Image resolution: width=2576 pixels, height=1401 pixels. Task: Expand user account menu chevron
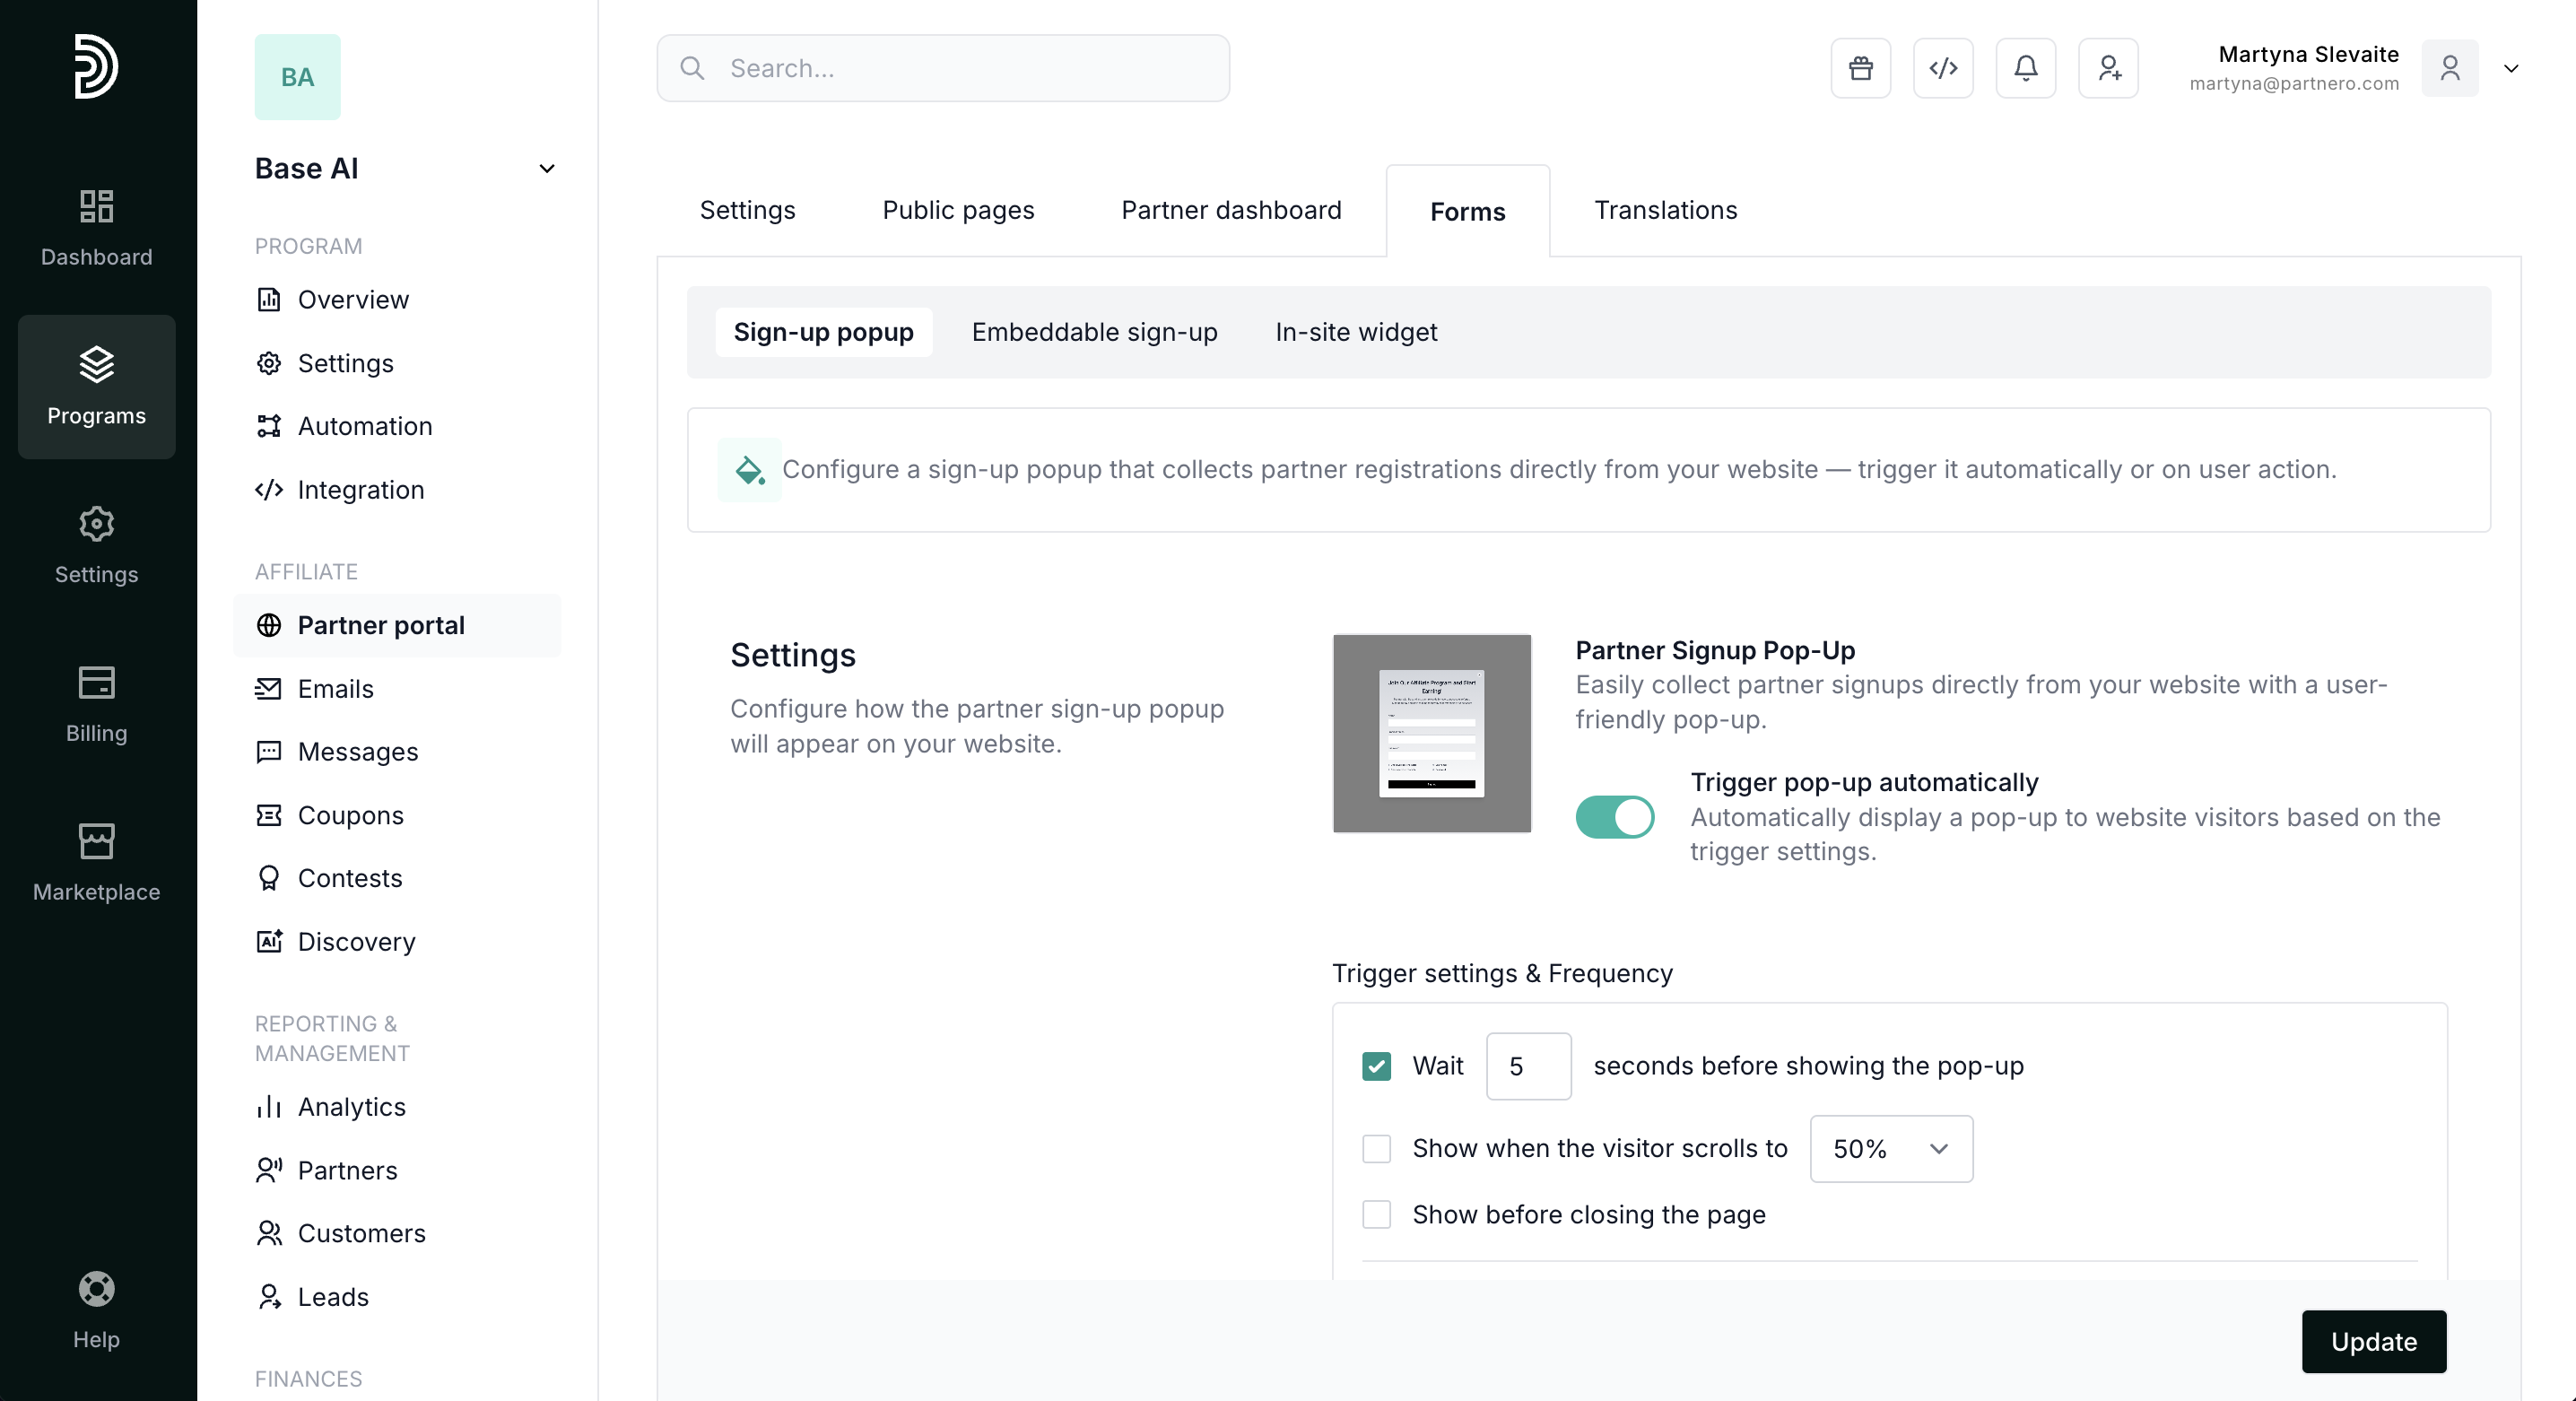coord(2510,68)
